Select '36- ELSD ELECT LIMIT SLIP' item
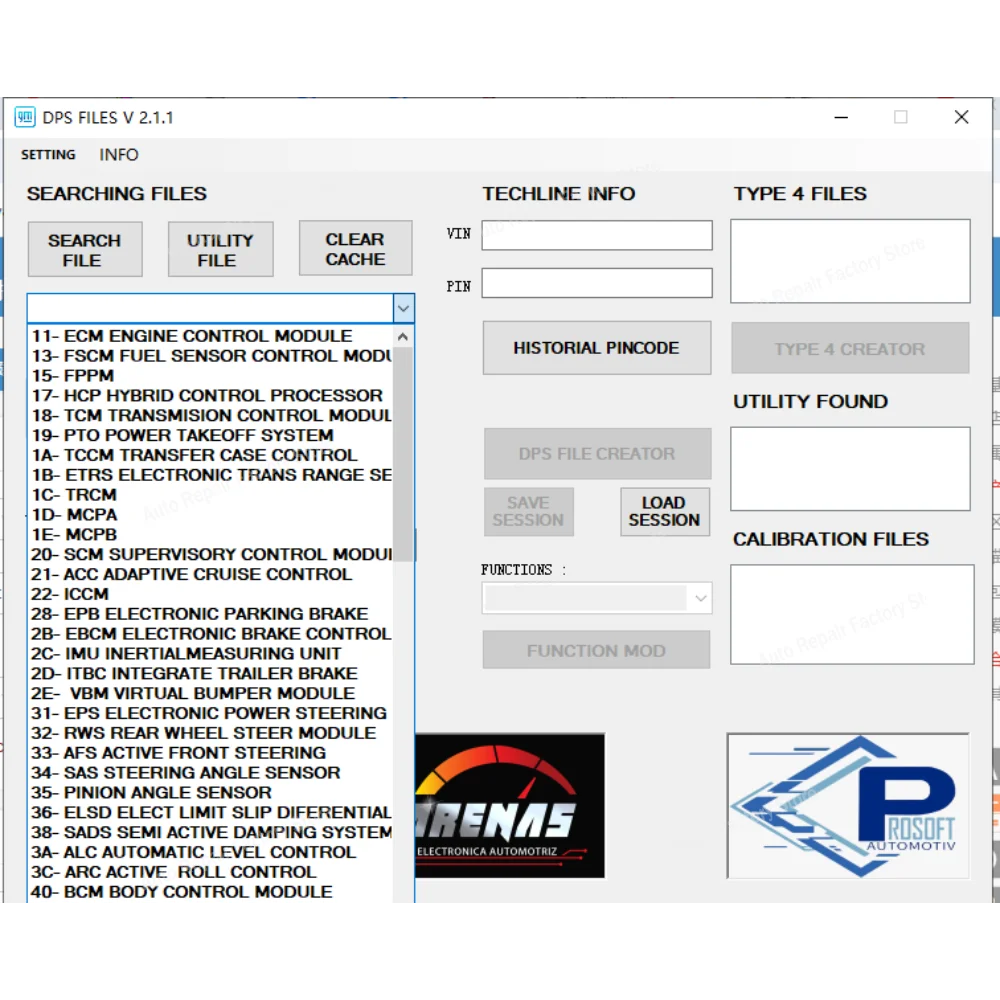The width and height of the screenshot is (1000, 1000). 210,812
